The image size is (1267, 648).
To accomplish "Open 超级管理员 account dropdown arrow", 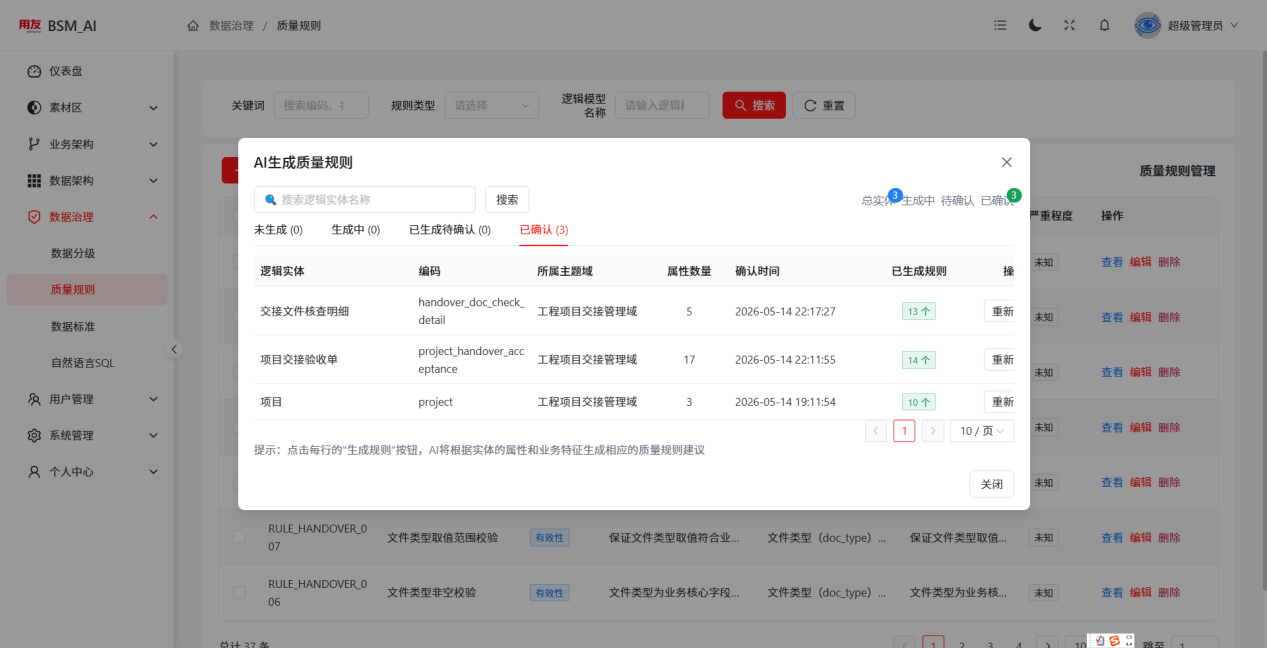I will click(x=1234, y=25).
